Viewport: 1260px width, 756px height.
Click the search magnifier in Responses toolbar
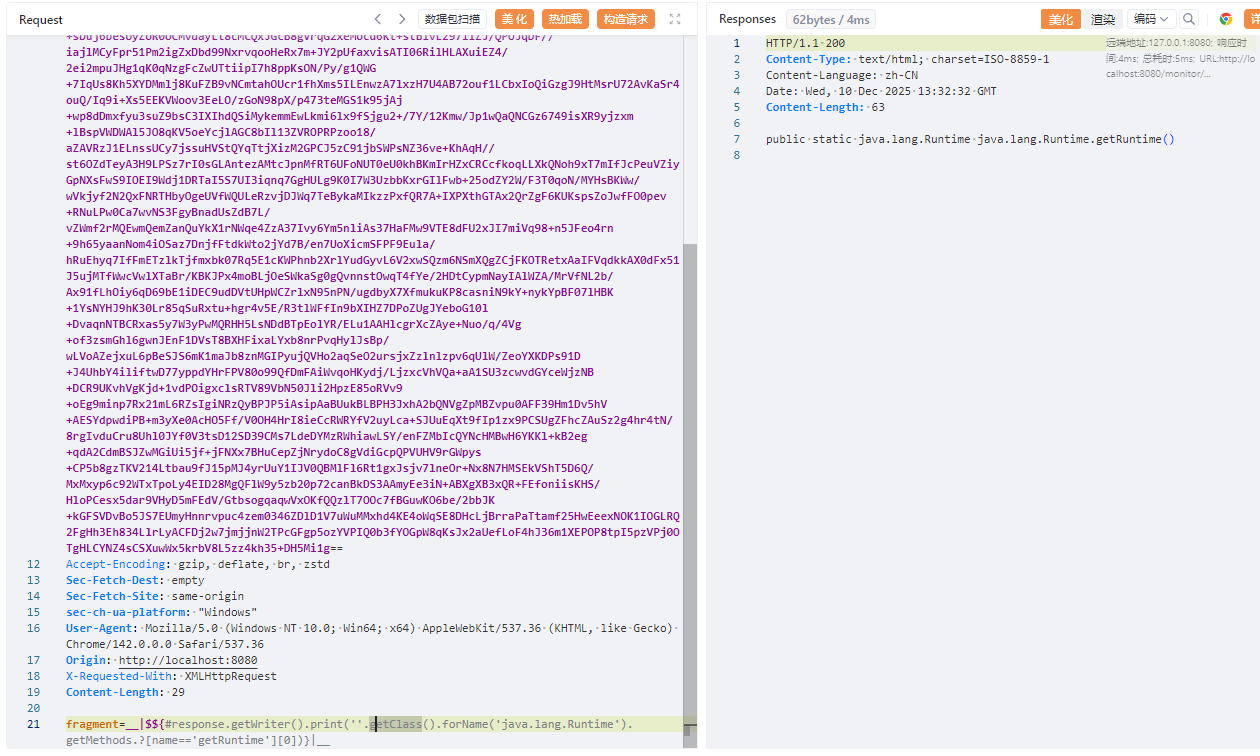tap(1188, 19)
